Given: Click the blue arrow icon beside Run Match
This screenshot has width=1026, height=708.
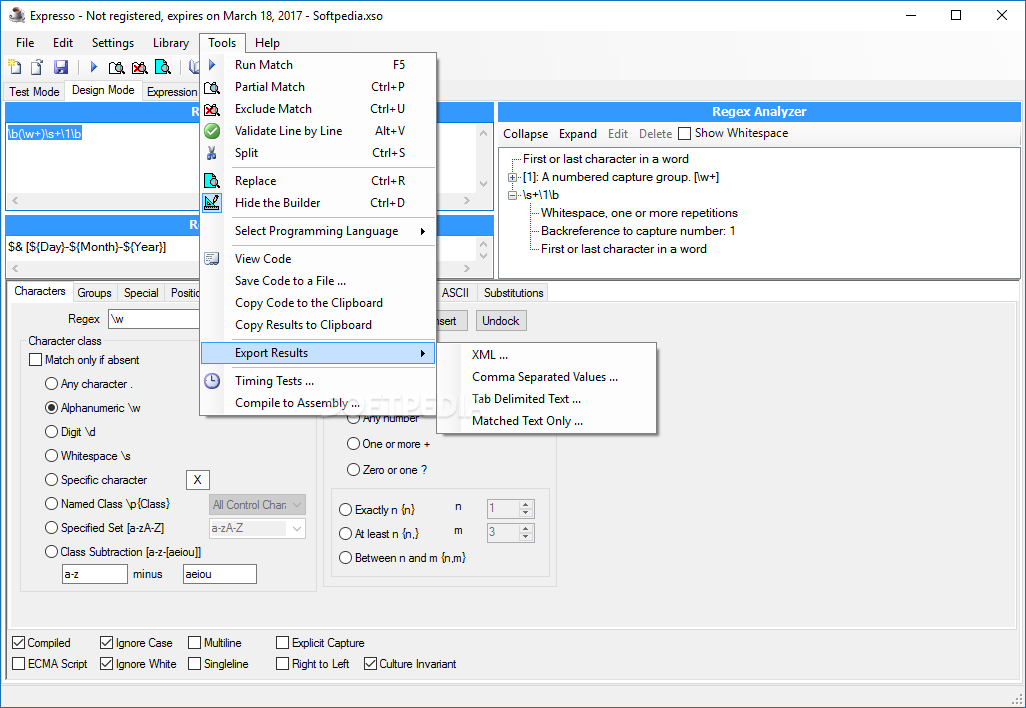Looking at the screenshot, I should click(212, 65).
